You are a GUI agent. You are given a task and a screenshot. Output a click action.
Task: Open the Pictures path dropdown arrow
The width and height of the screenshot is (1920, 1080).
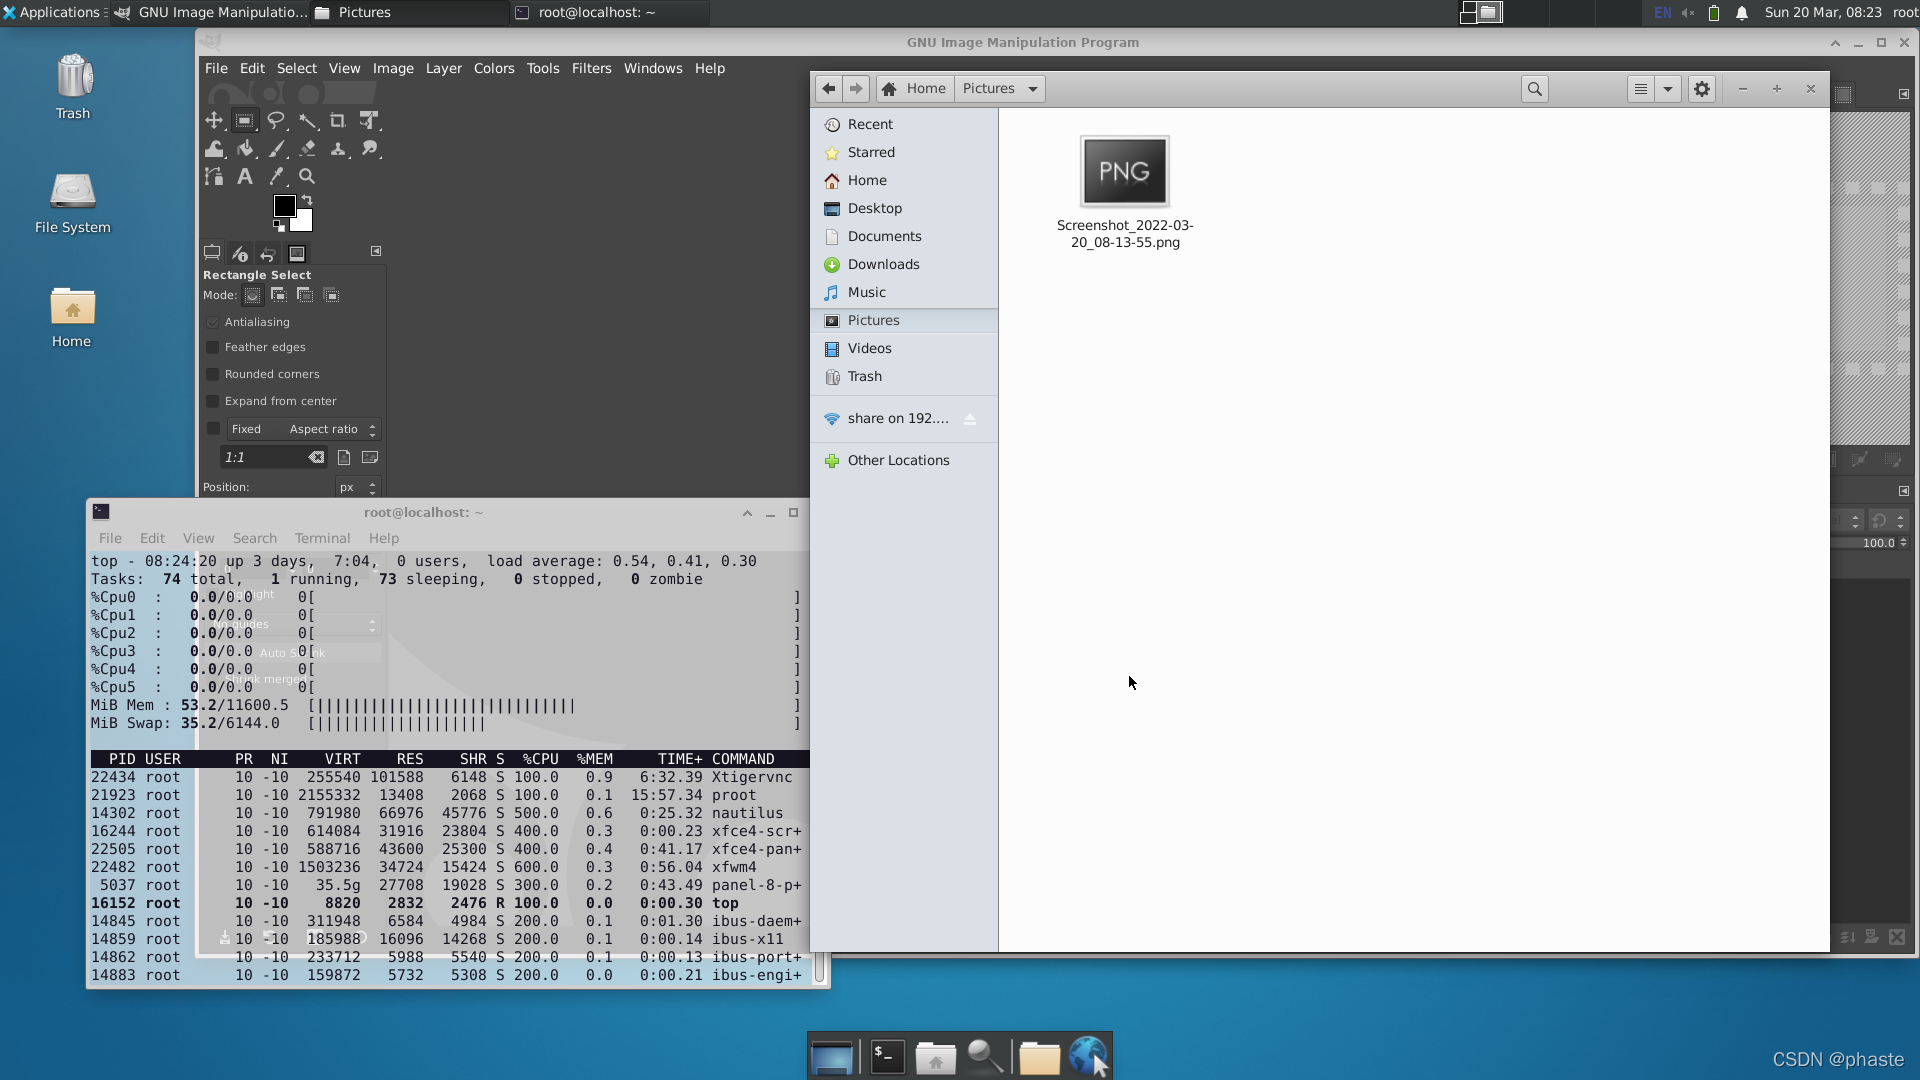pyautogui.click(x=1033, y=89)
